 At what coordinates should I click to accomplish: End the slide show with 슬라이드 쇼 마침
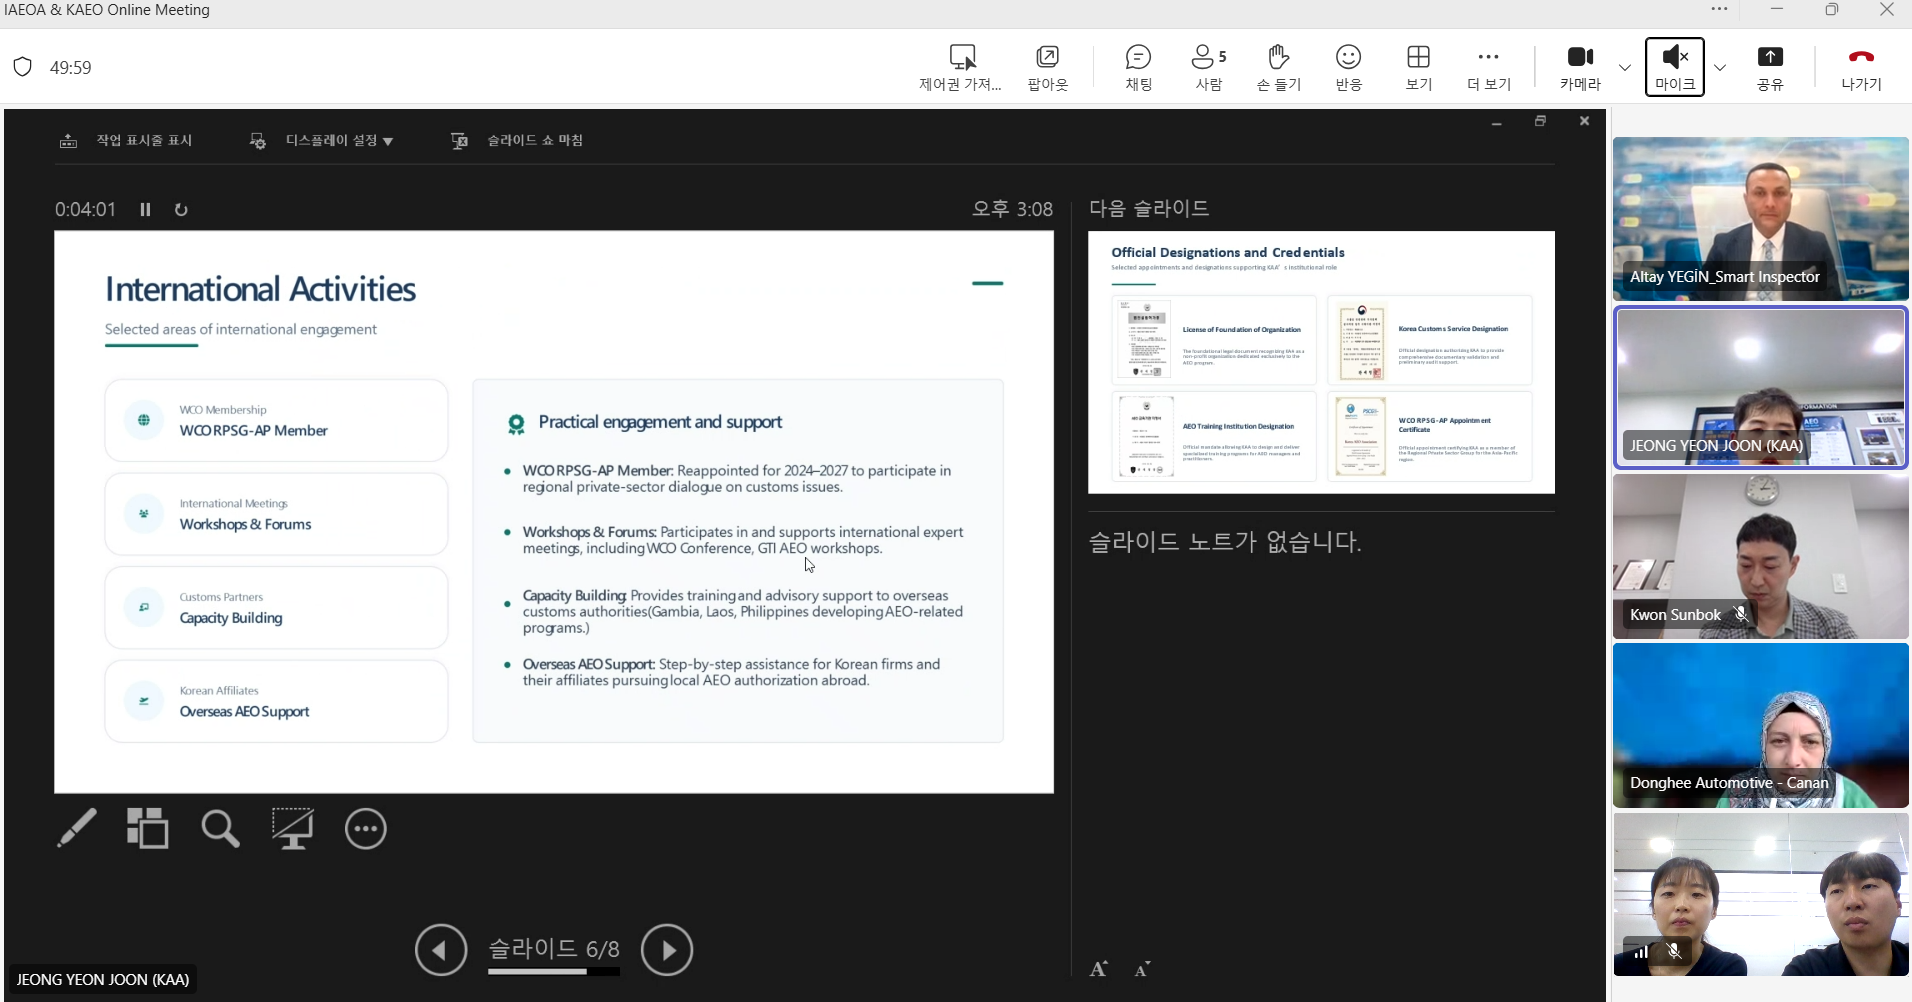coord(517,141)
